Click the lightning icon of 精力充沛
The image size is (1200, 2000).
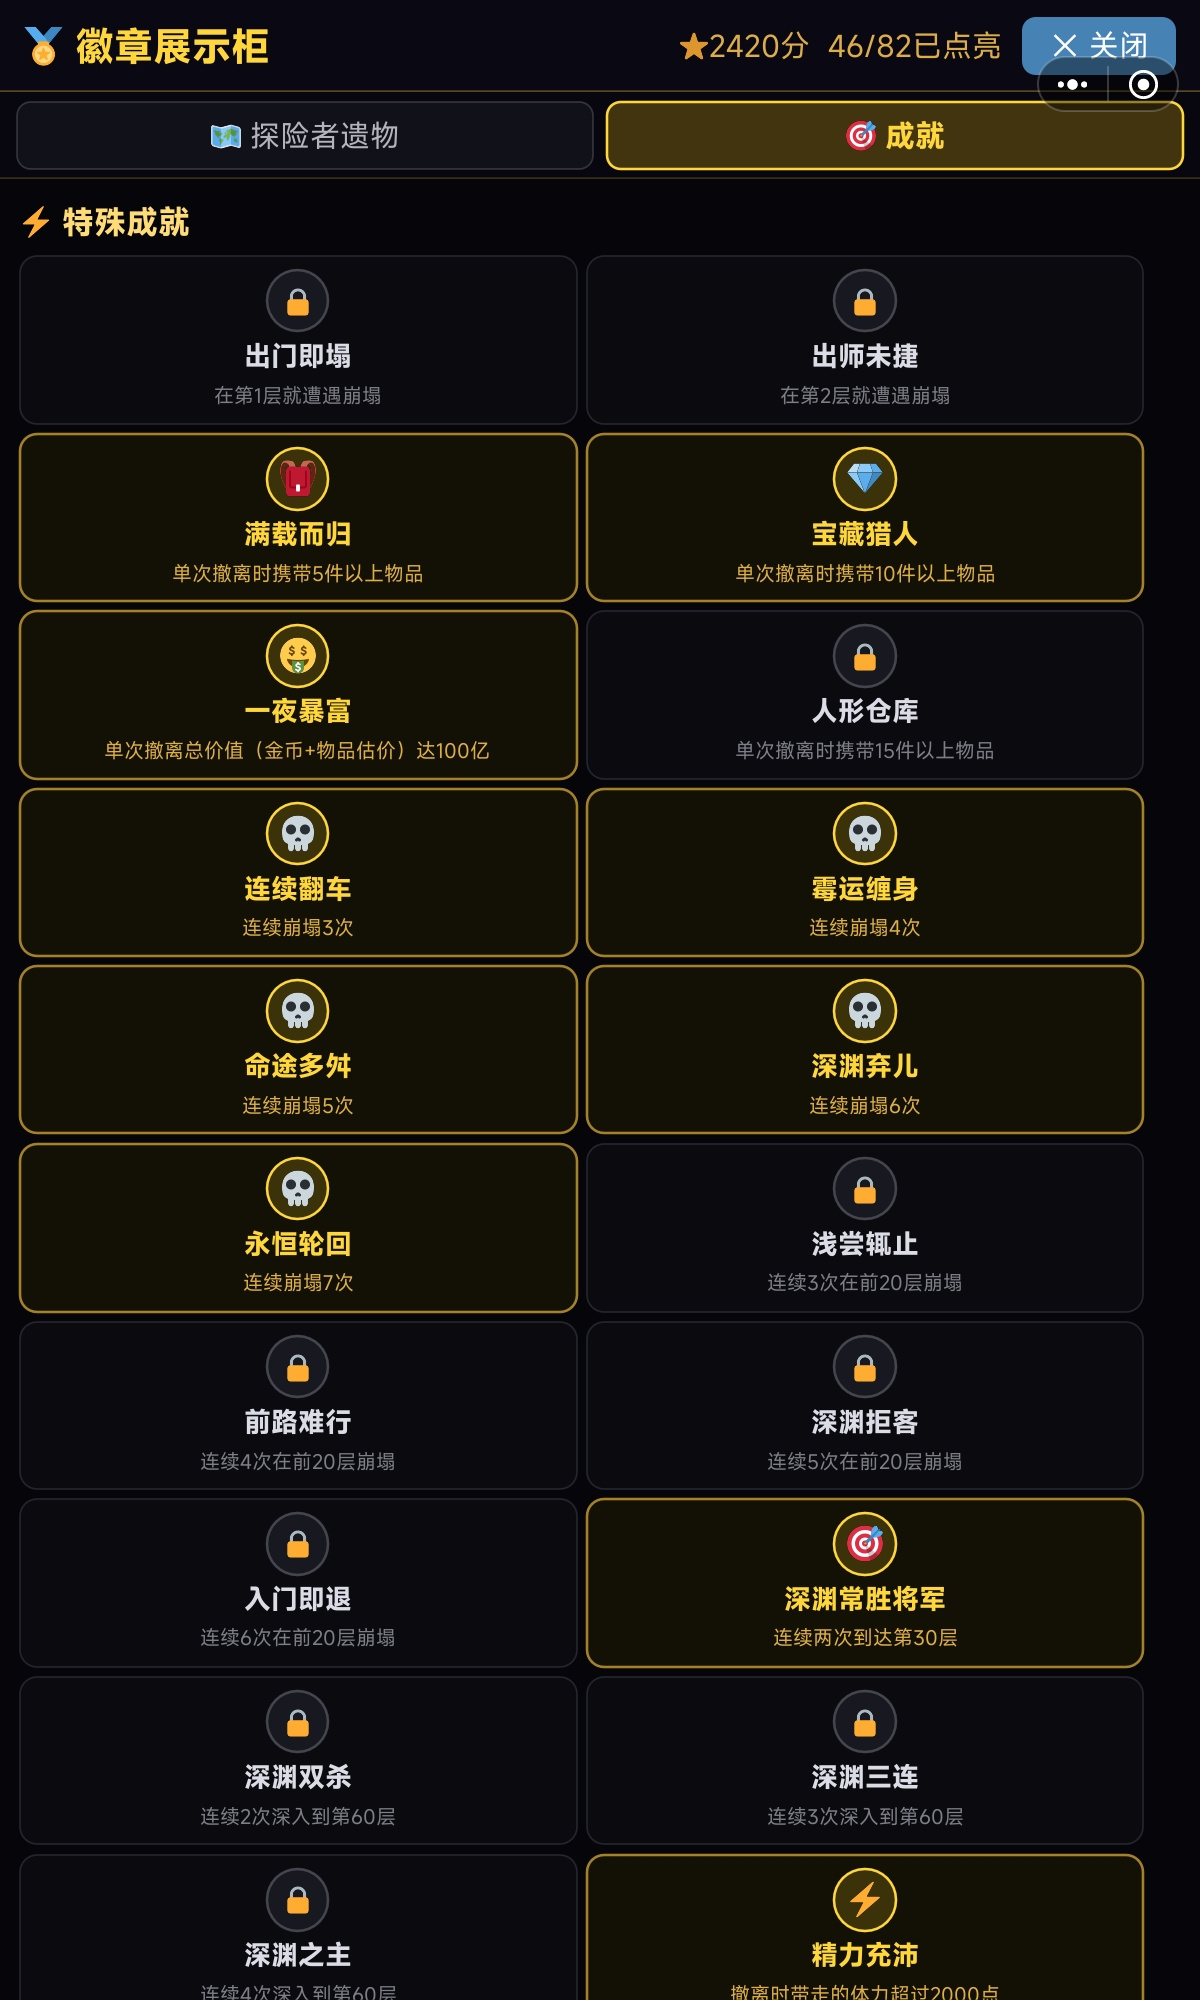pos(865,1899)
